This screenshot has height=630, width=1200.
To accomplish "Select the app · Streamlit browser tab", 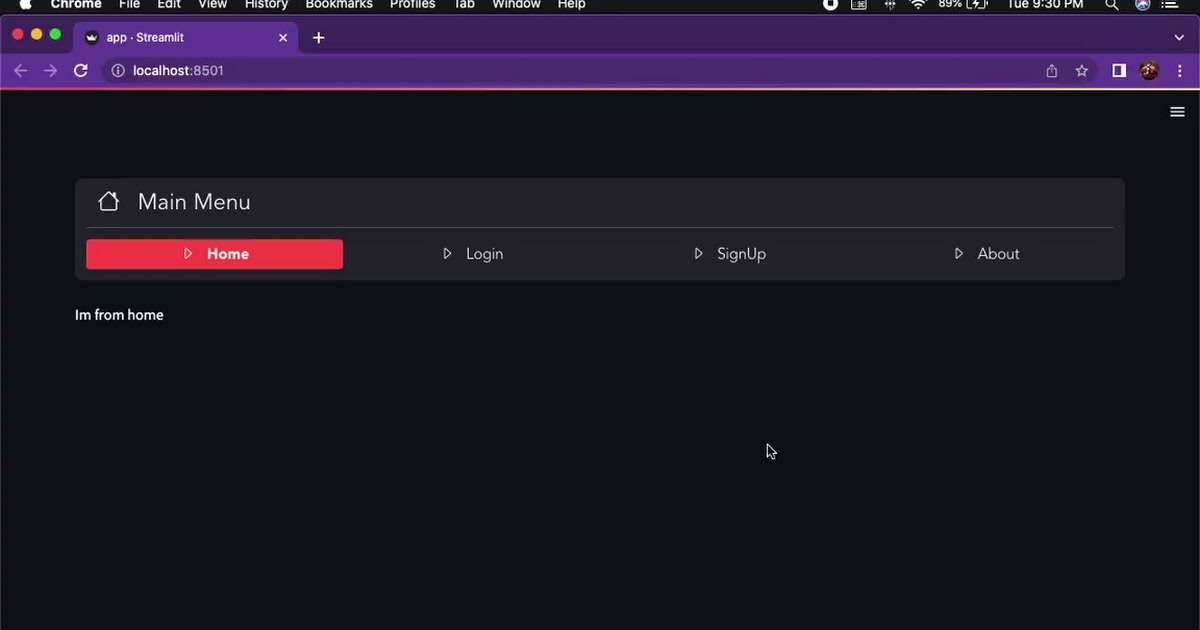I will 186,38.
